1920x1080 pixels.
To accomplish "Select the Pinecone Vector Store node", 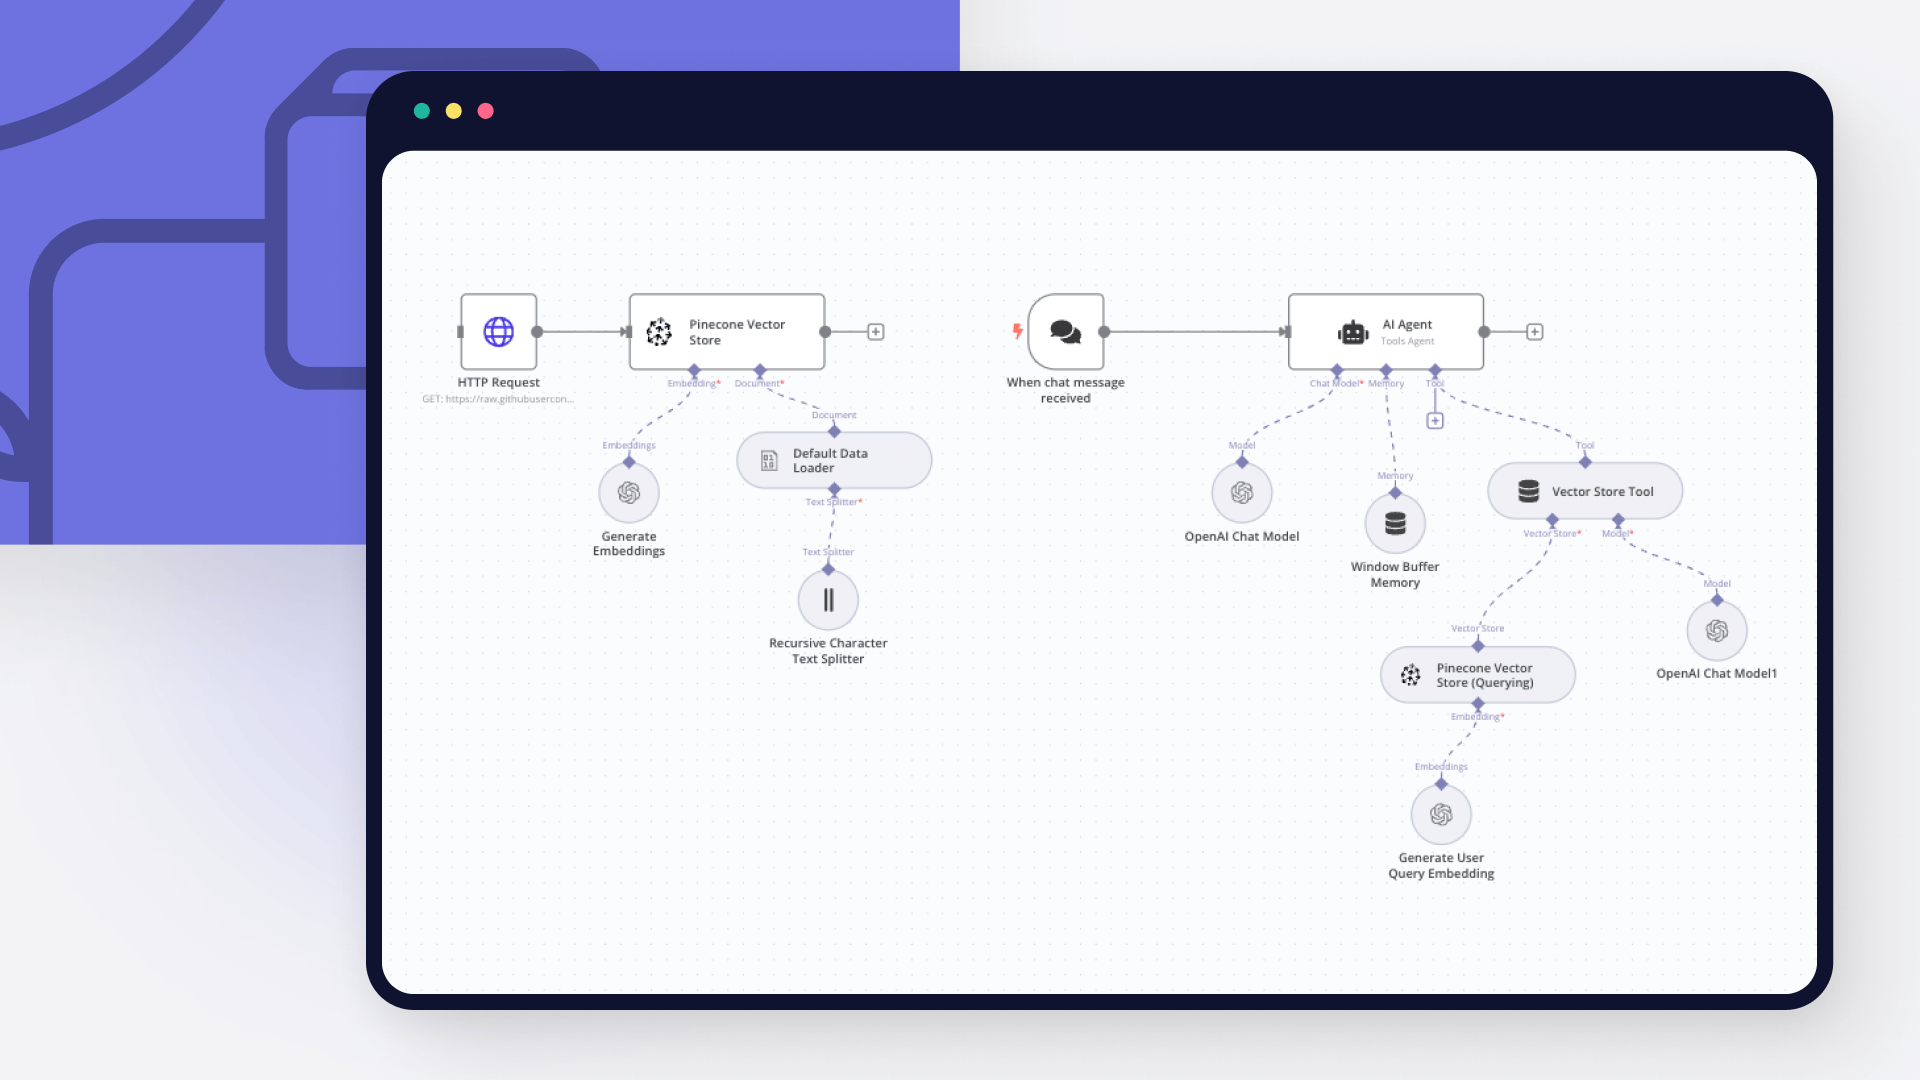I will pyautogui.click(x=726, y=331).
